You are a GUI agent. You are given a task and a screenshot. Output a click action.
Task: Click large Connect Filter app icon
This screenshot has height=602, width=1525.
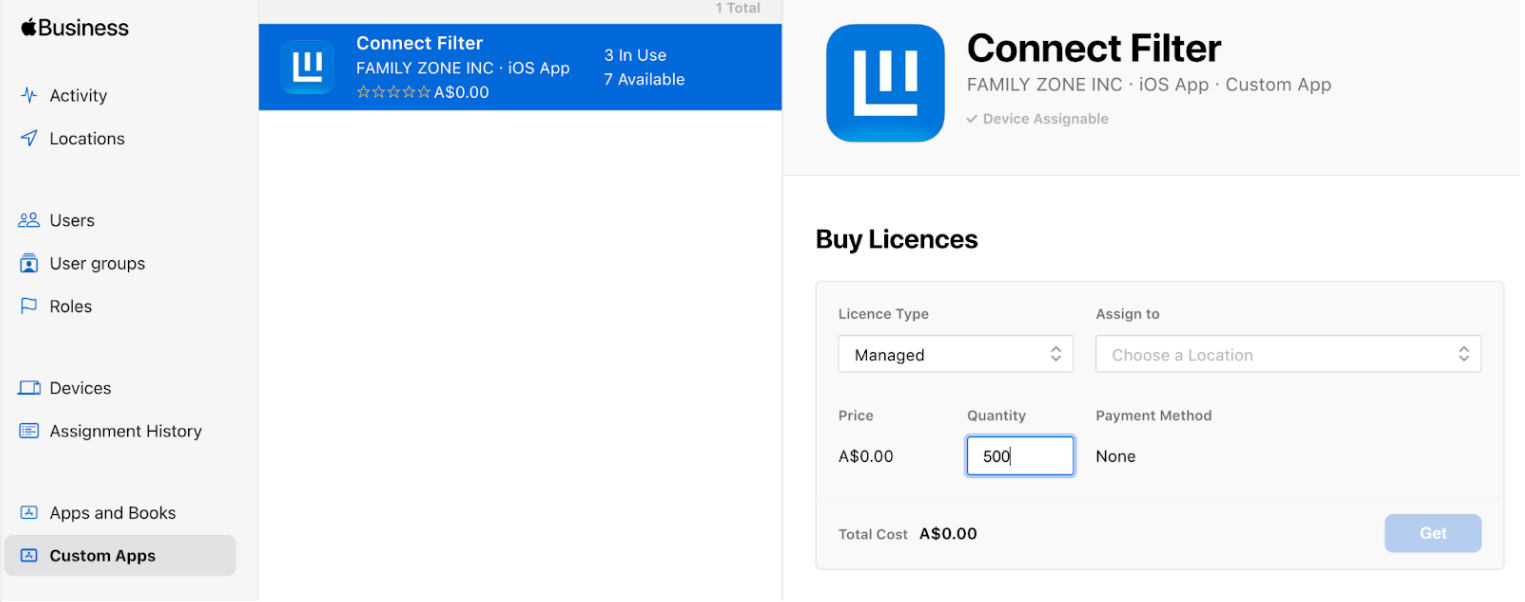(x=885, y=83)
